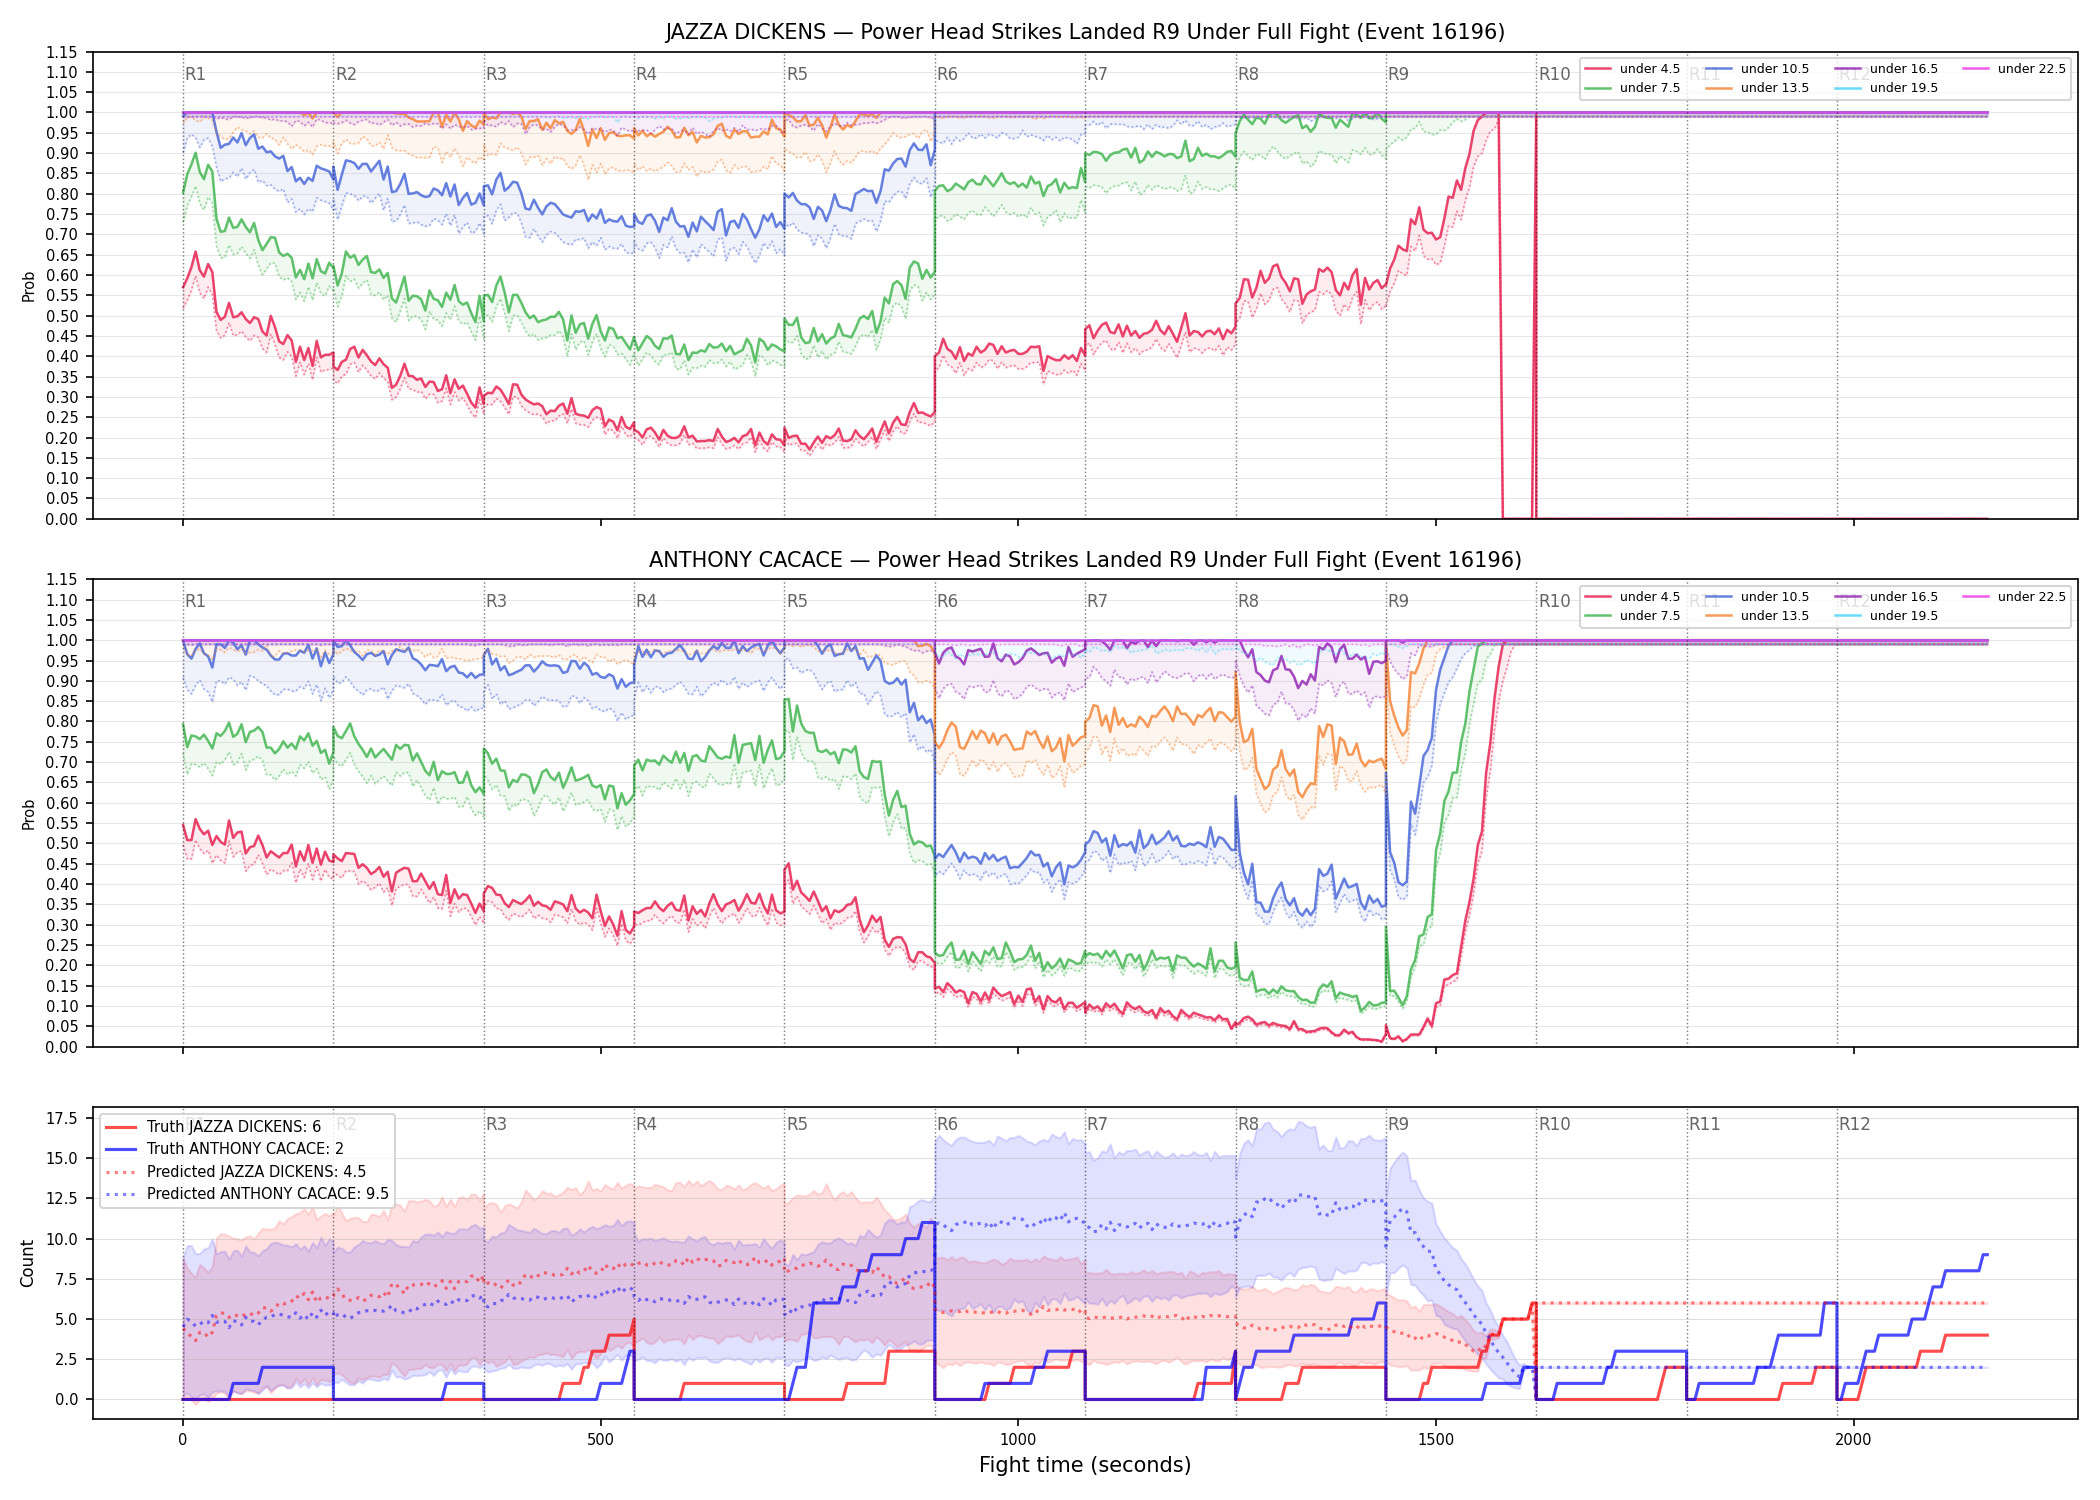This screenshot has height=1500, width=2100.
Task: Click the 0.50 tick on top chart y-axis
Action: pos(62,316)
